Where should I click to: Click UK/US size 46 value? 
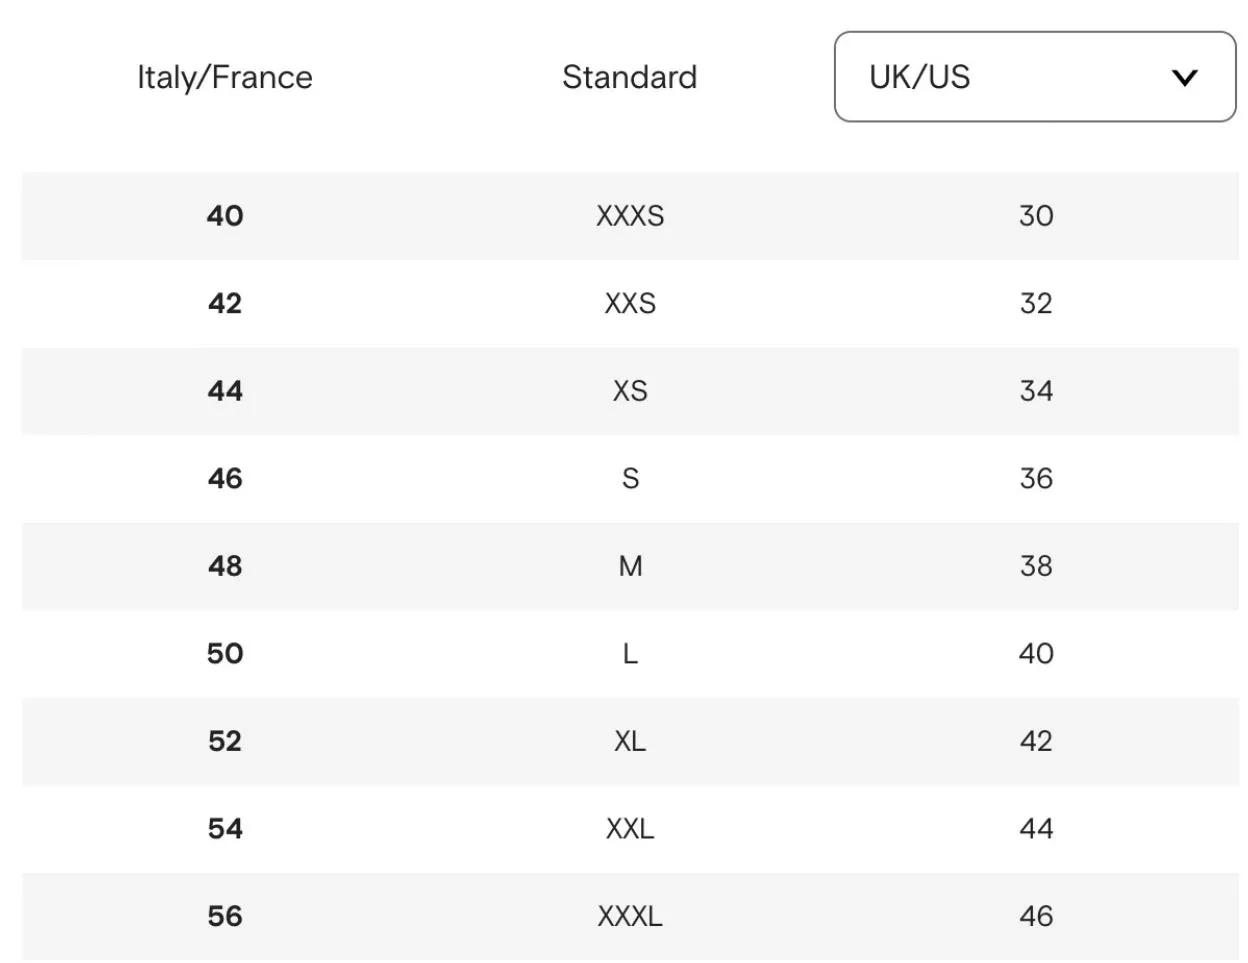[1036, 916]
